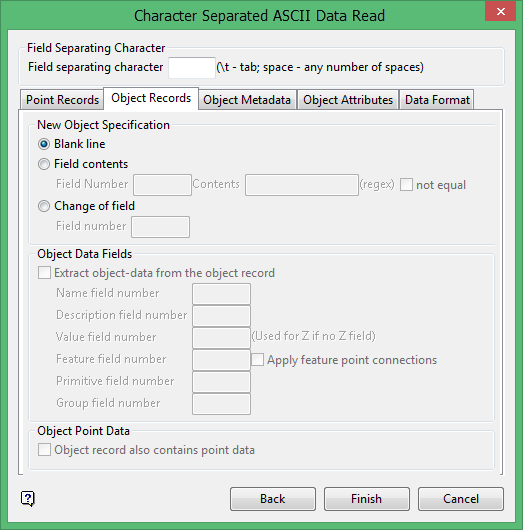Click the Field number box under Change of field
Image resolution: width=523 pixels, height=530 pixels.
161,227
